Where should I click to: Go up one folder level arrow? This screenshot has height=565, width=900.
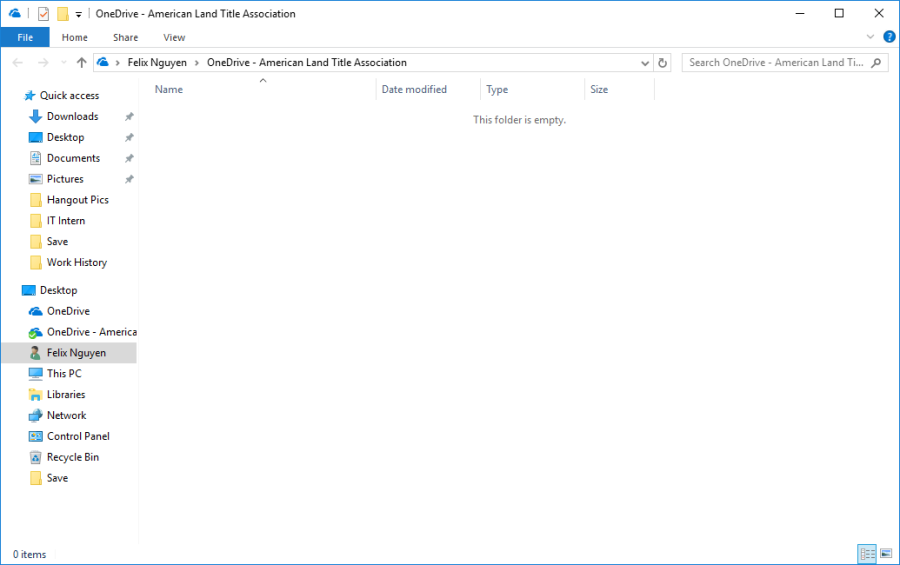pyautogui.click(x=82, y=63)
